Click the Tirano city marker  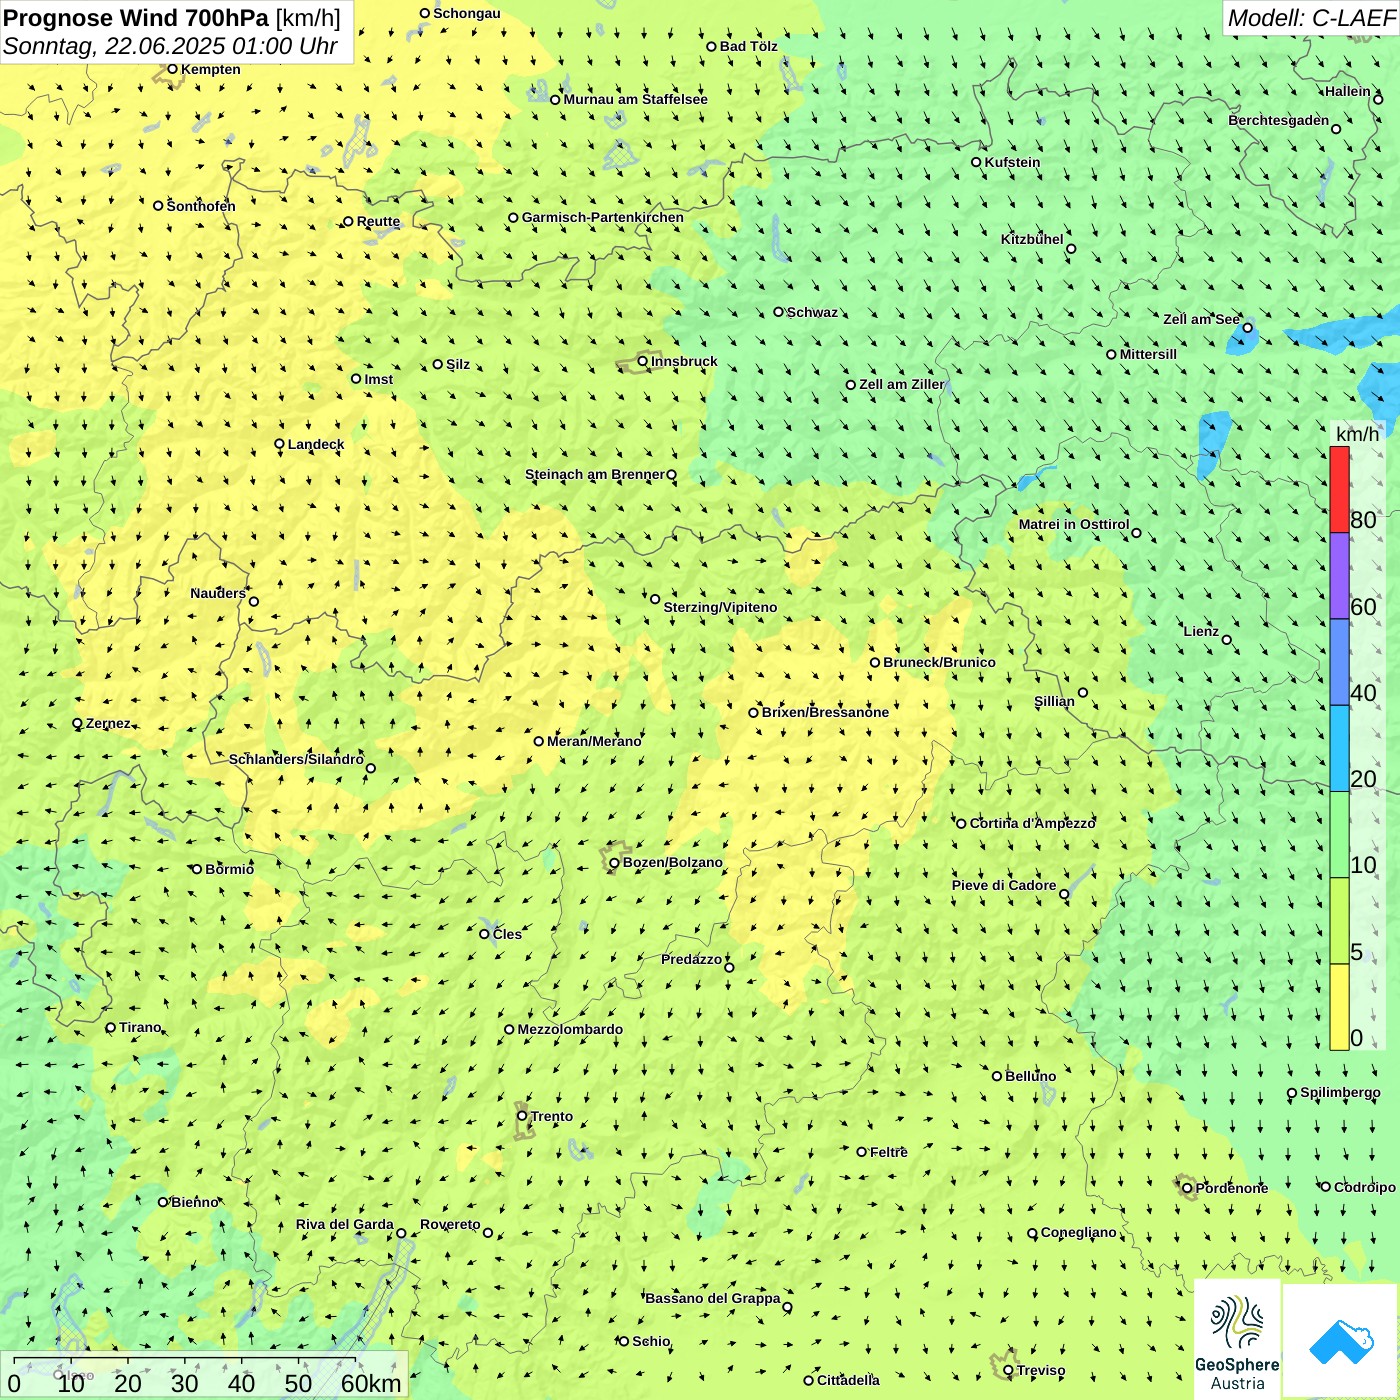click(111, 1028)
